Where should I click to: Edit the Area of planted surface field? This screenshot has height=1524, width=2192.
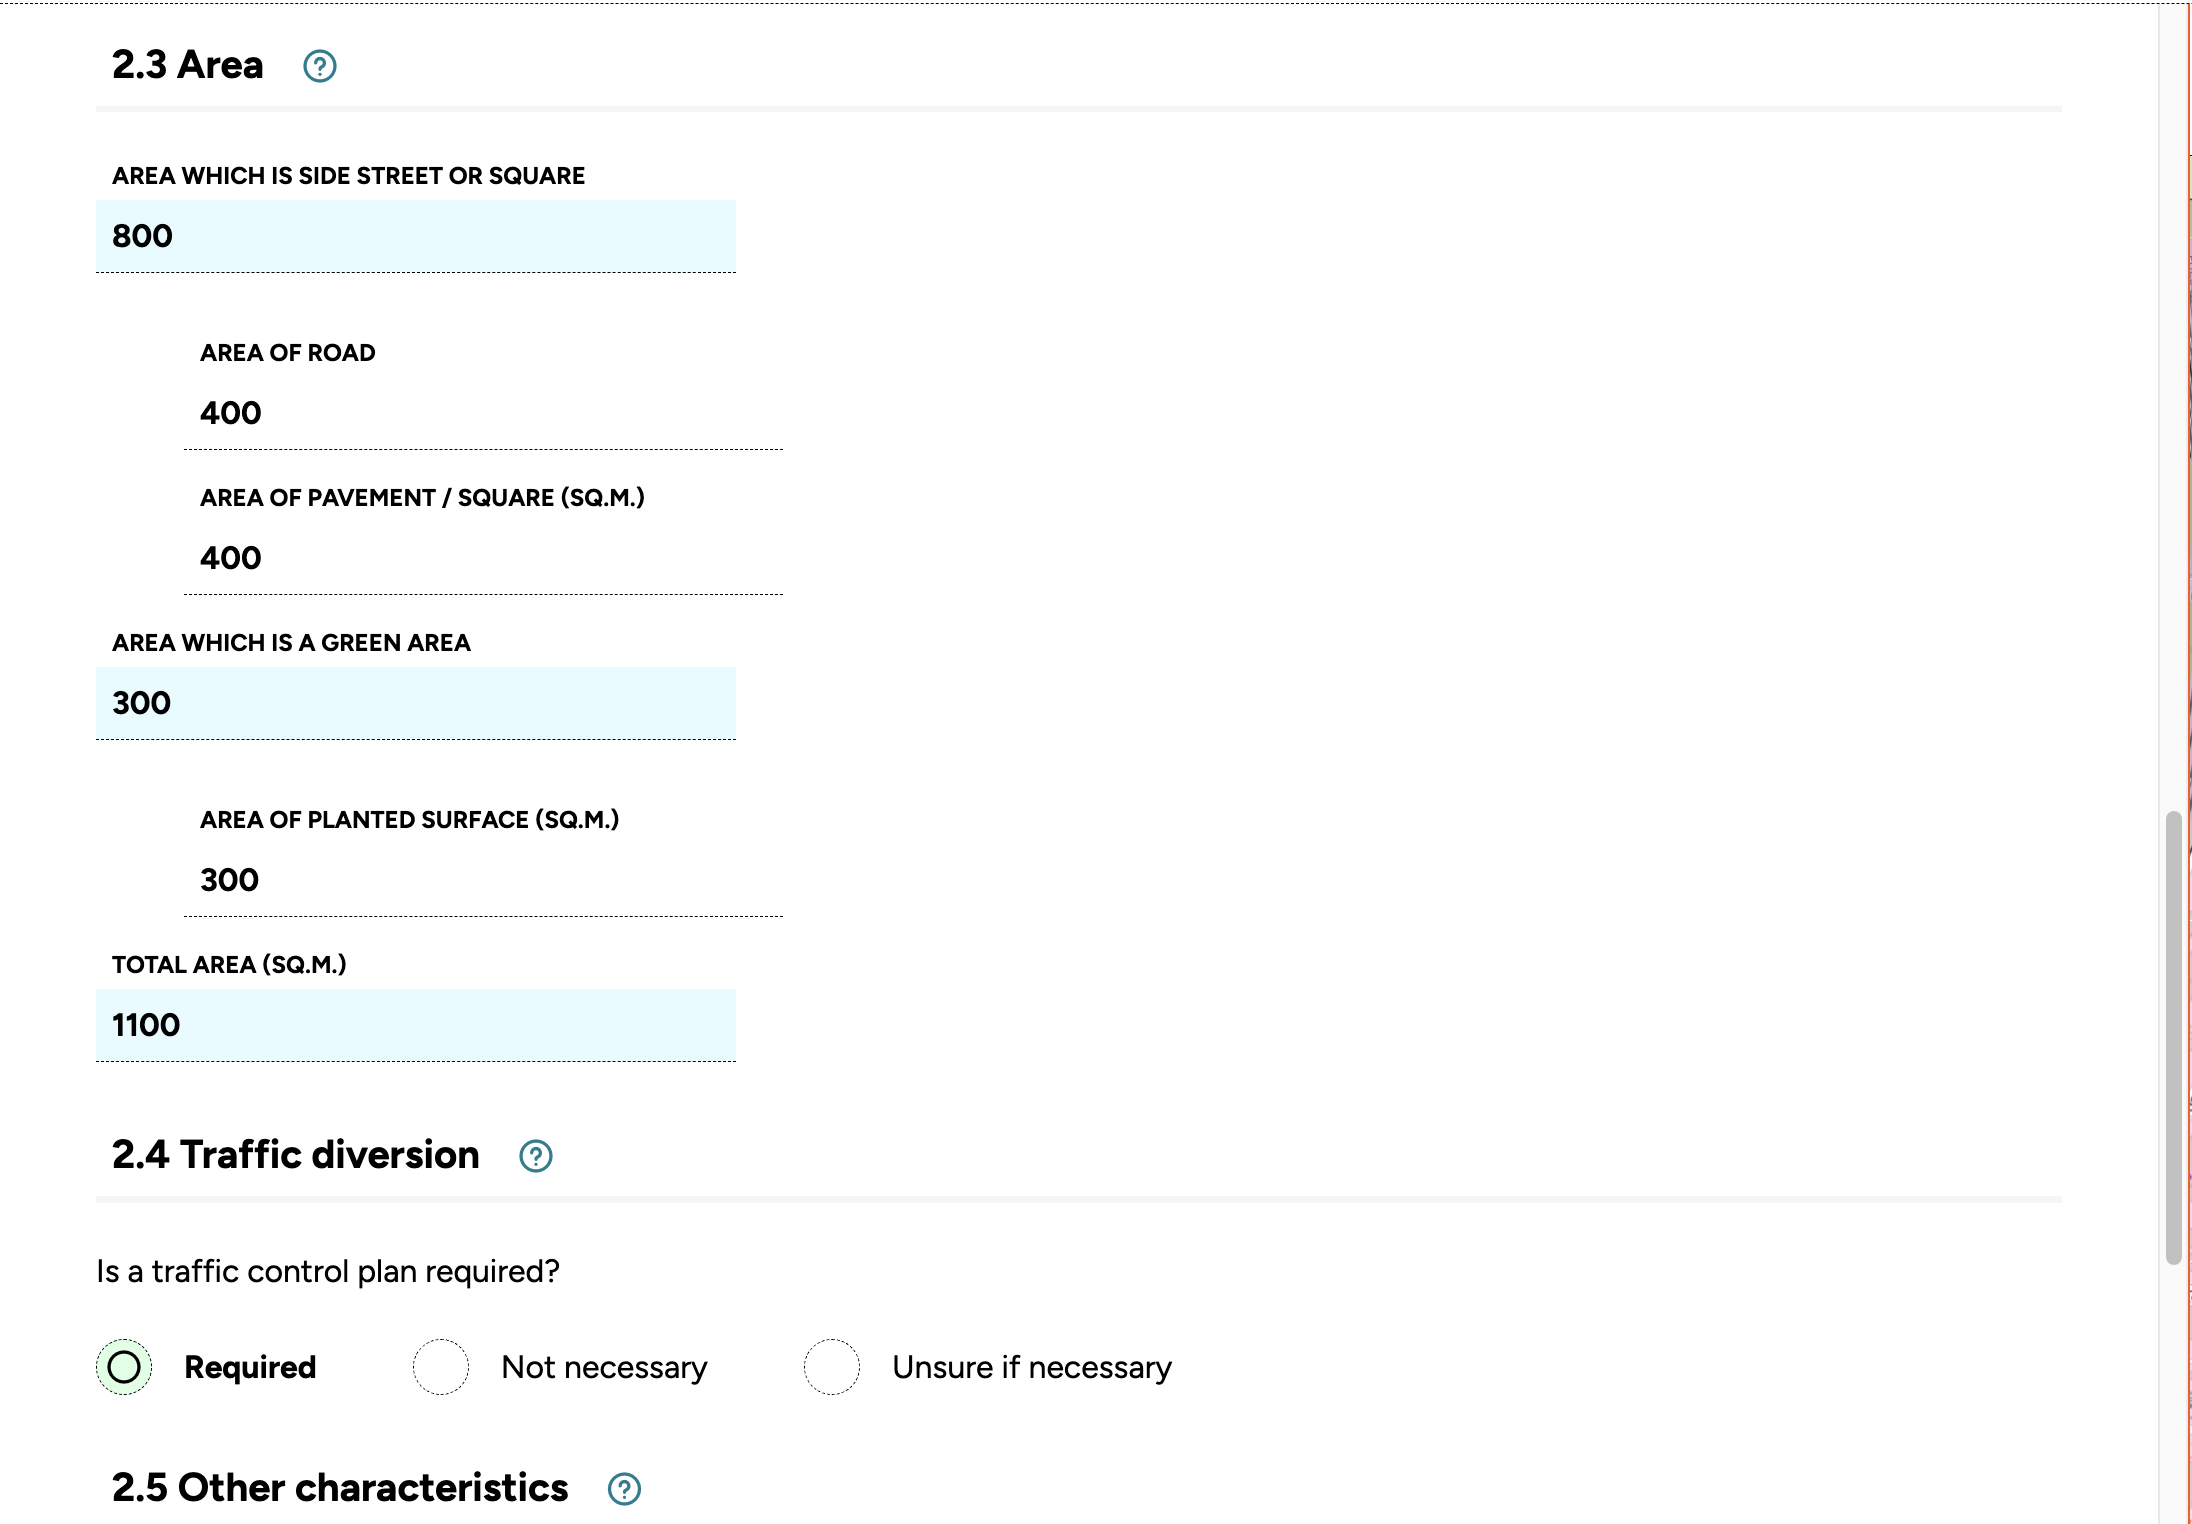click(483, 880)
